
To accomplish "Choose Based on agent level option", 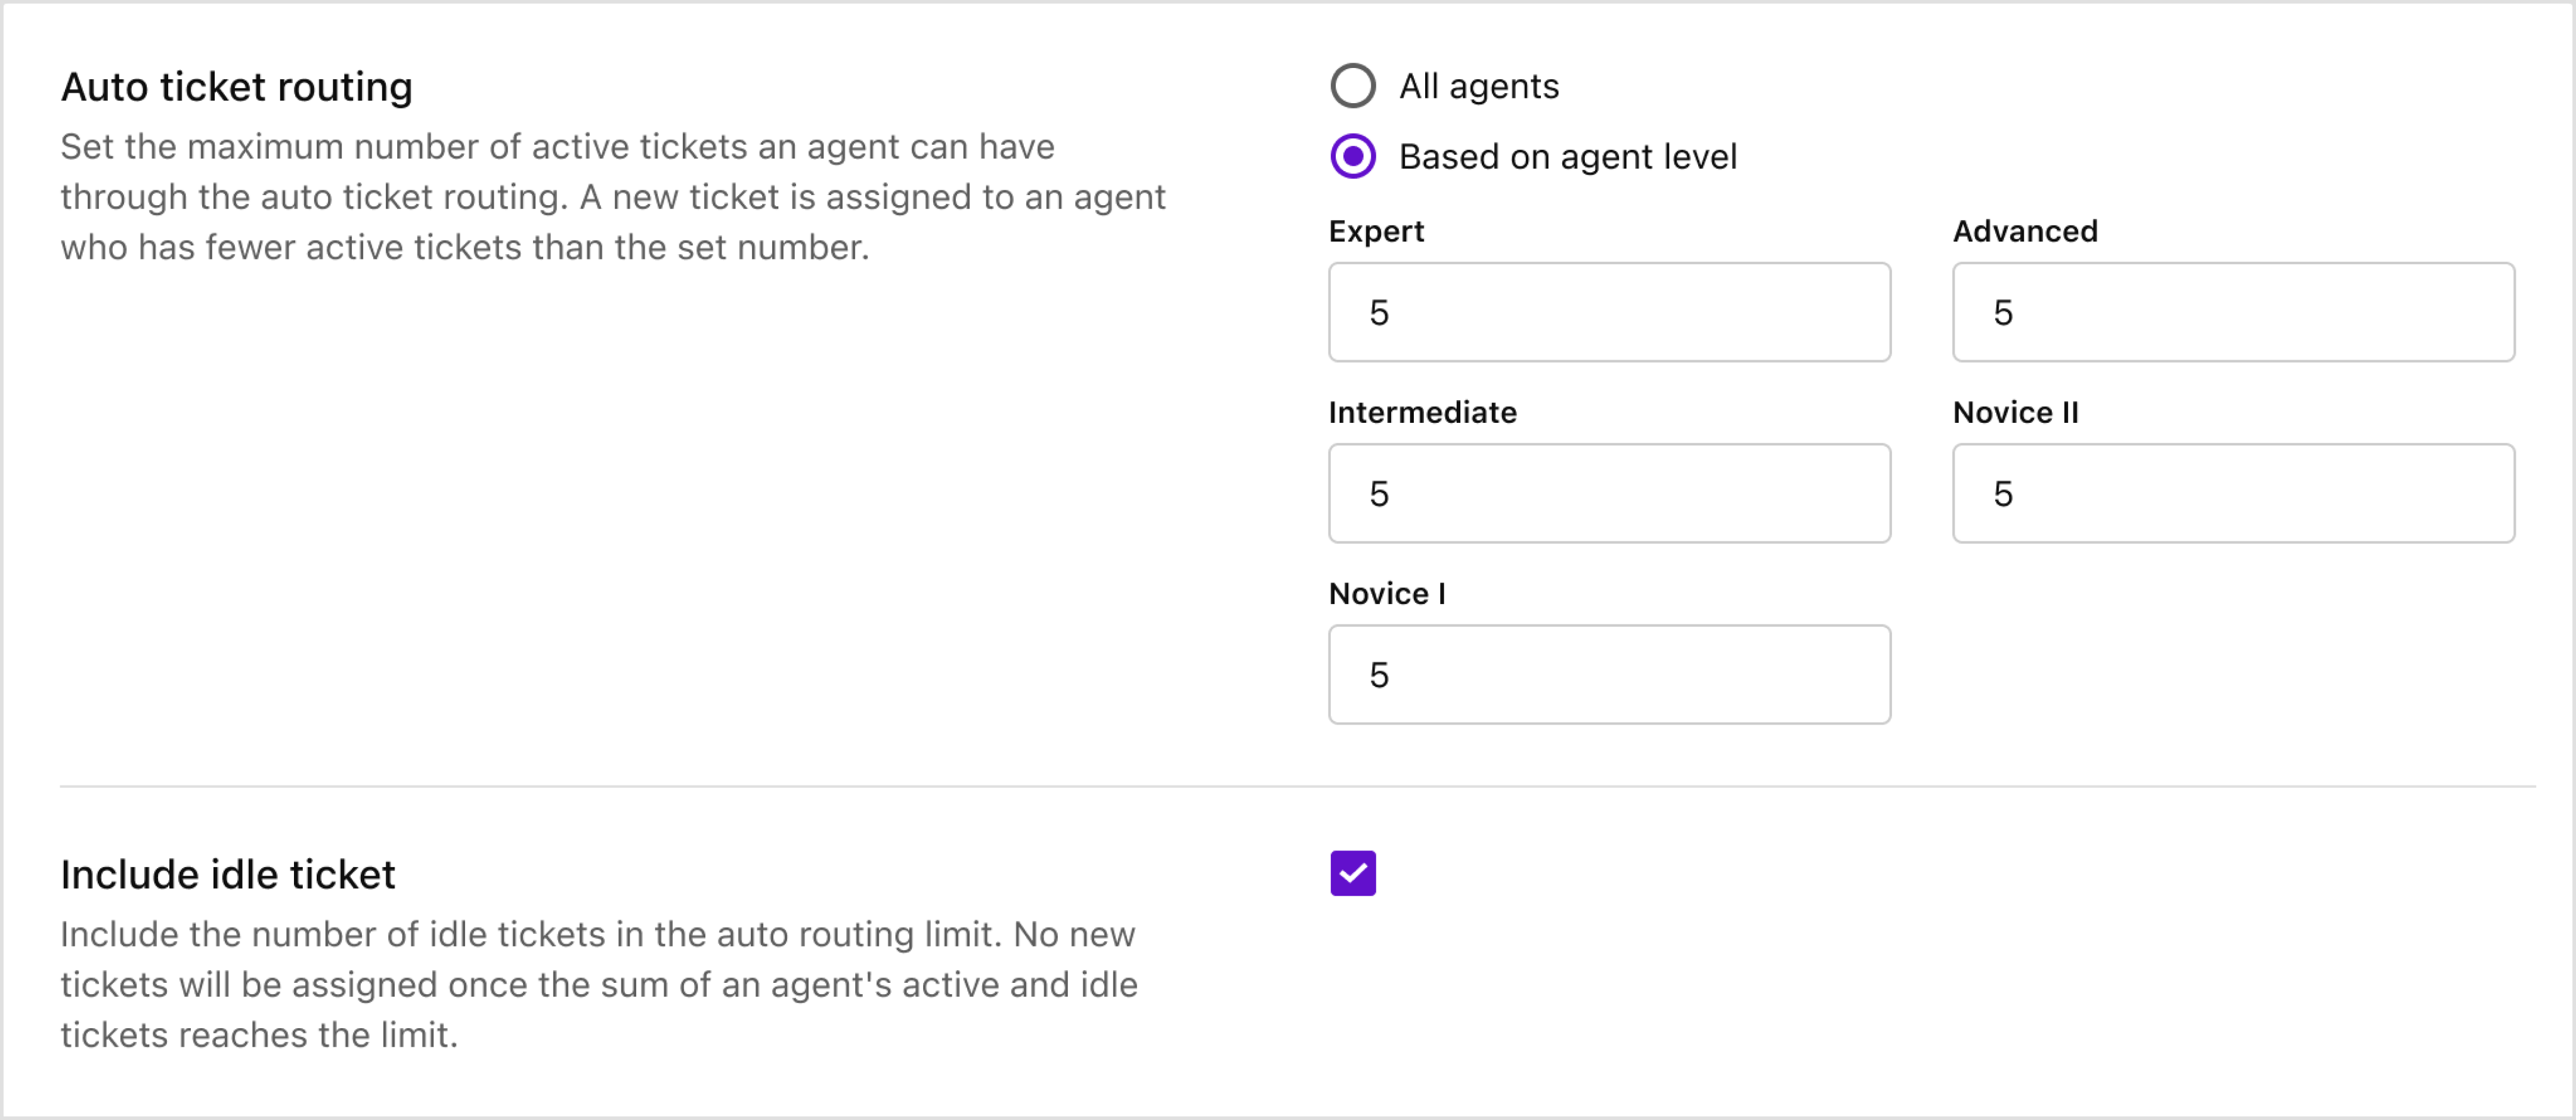I will [x=1352, y=156].
